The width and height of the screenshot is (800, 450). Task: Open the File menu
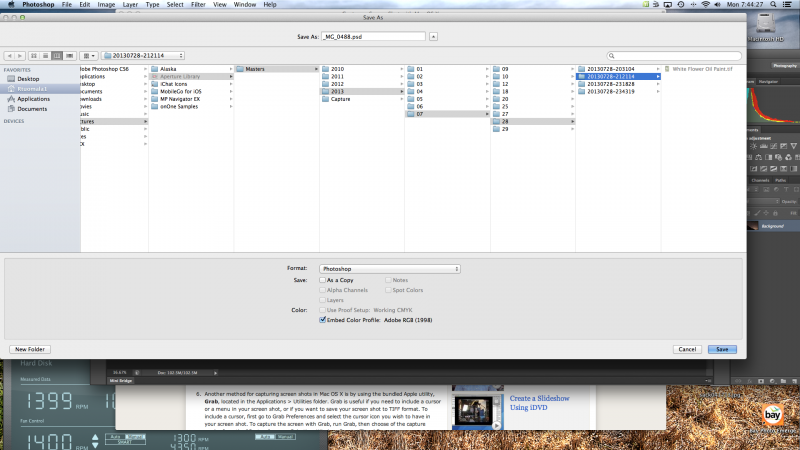pos(67,5)
